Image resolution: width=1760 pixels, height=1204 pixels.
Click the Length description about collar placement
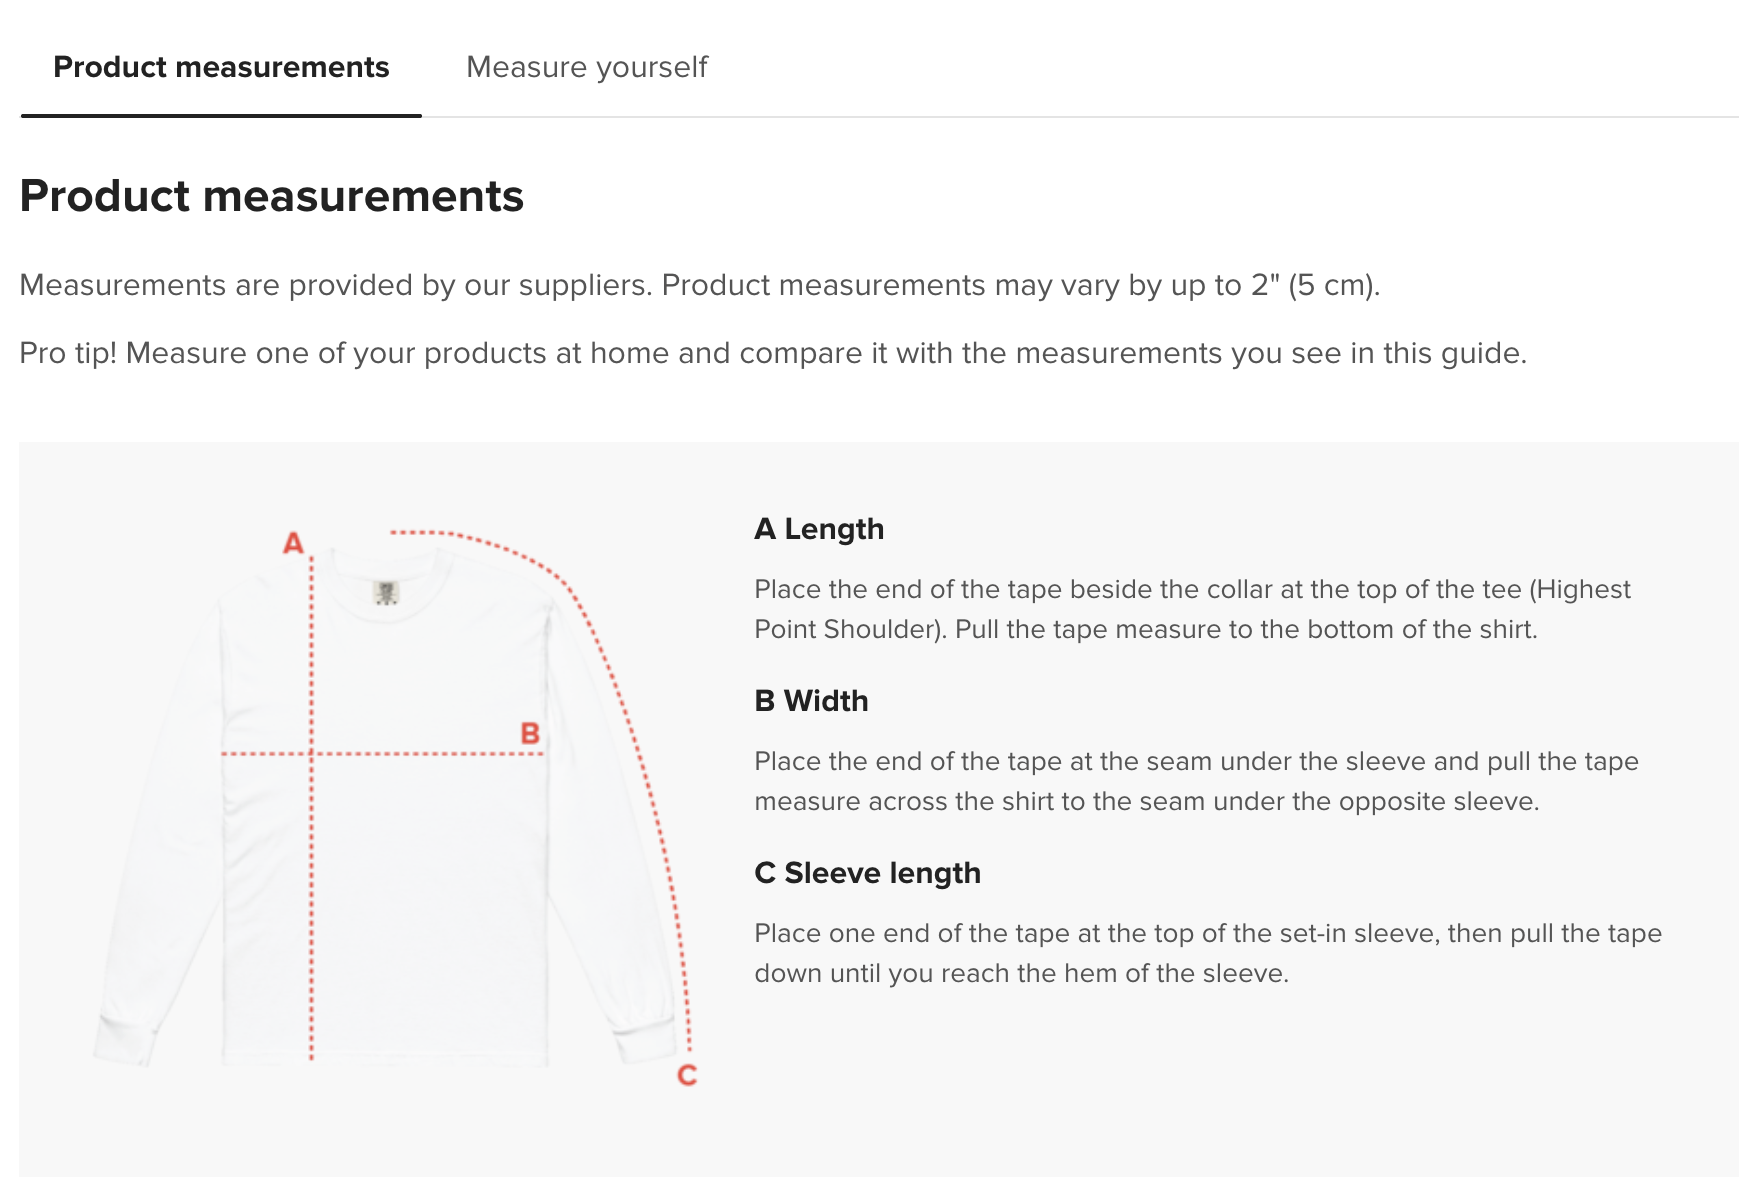(x=1192, y=609)
